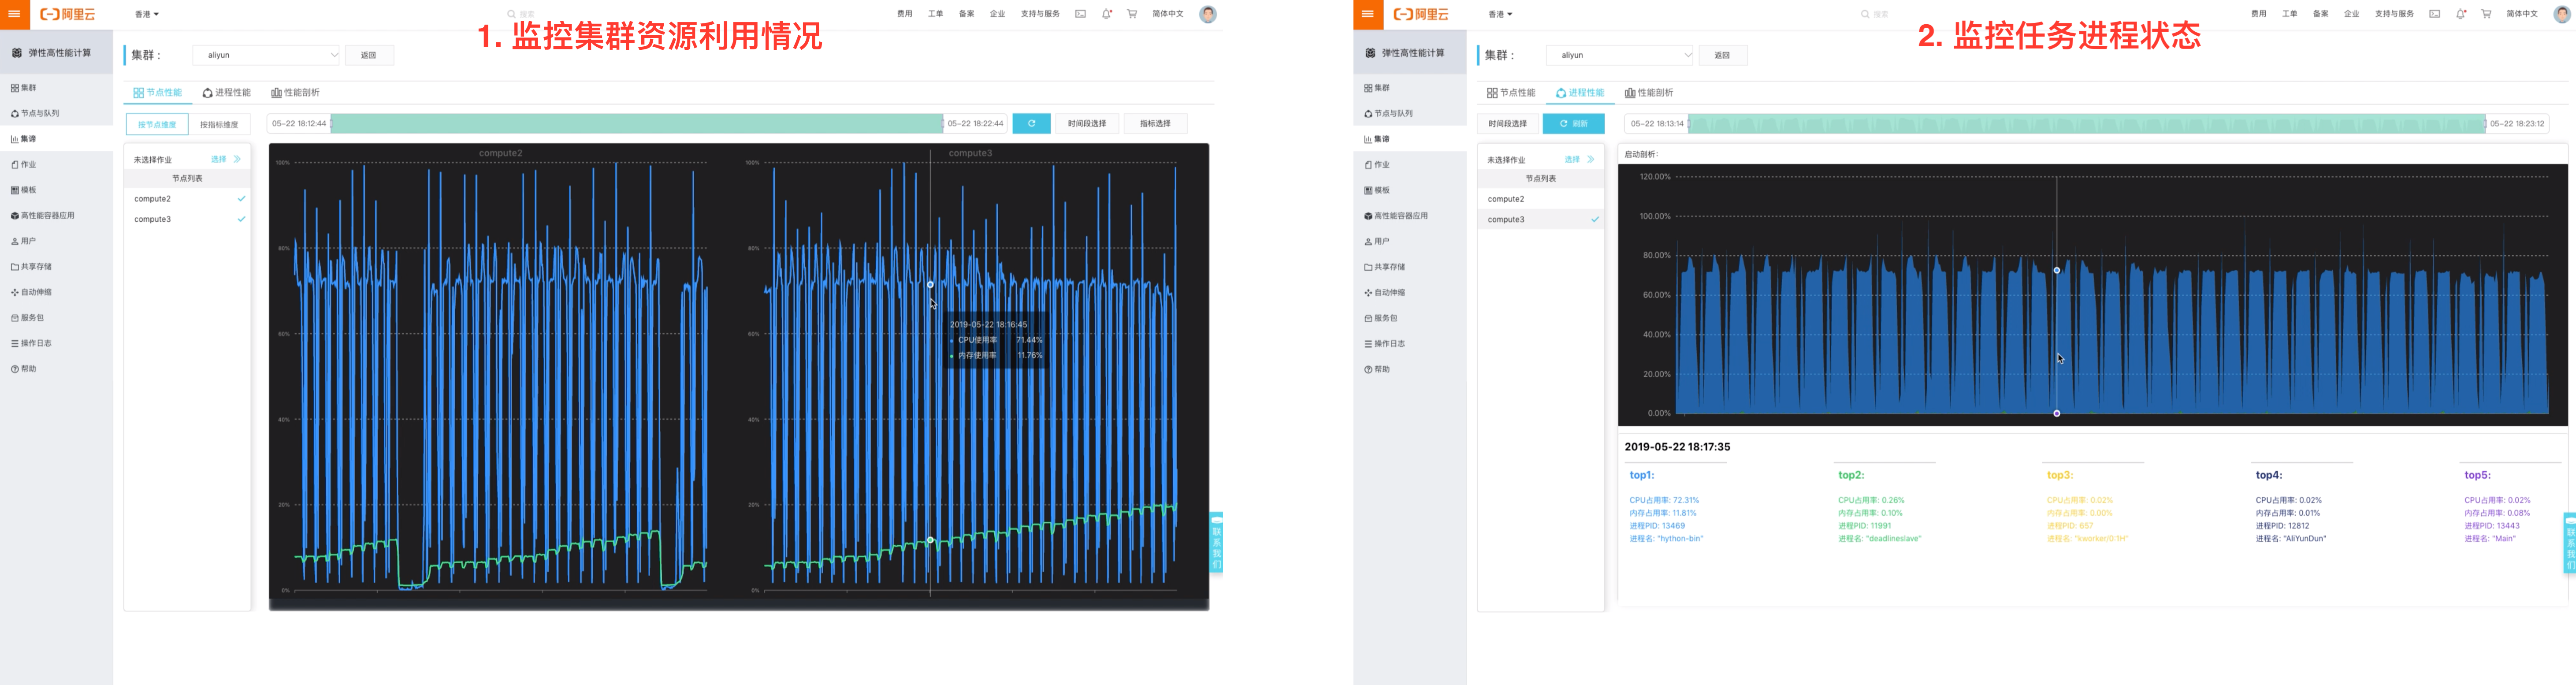The image size is (2576, 685).
Task: Open Cloud Shell terminal icon in left console
Action: tap(1081, 14)
